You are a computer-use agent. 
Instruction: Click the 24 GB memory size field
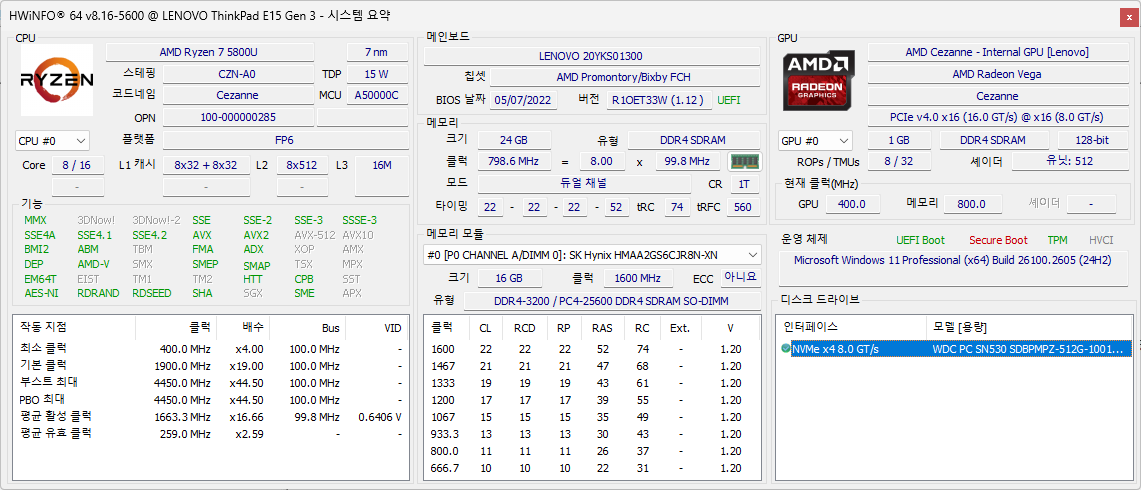tap(514, 140)
